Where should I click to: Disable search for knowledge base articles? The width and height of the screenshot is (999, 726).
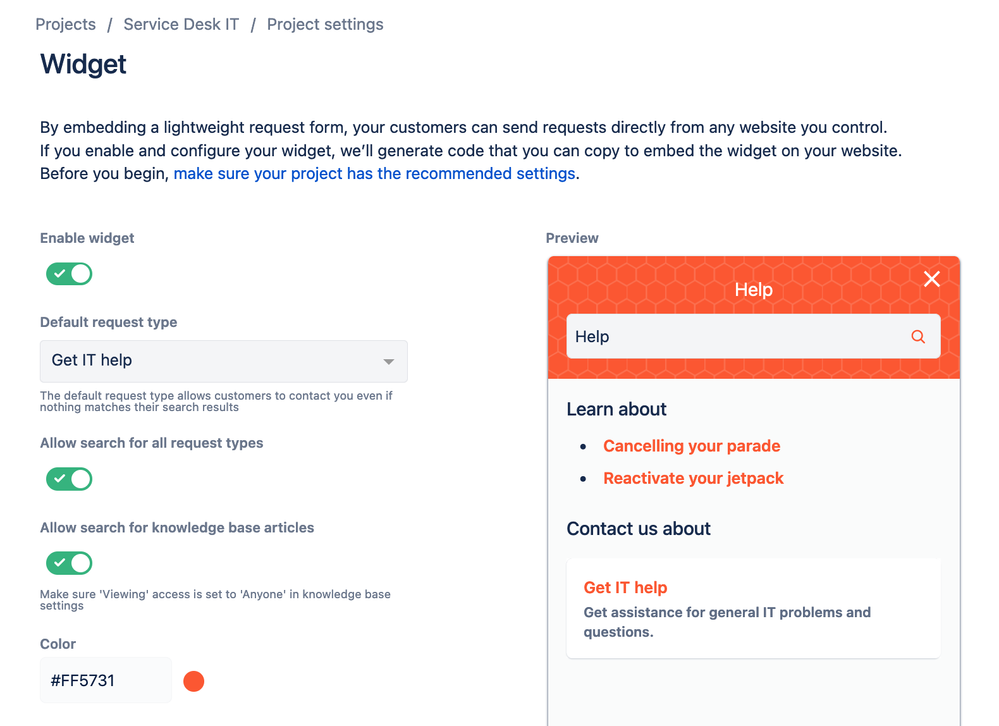69,563
